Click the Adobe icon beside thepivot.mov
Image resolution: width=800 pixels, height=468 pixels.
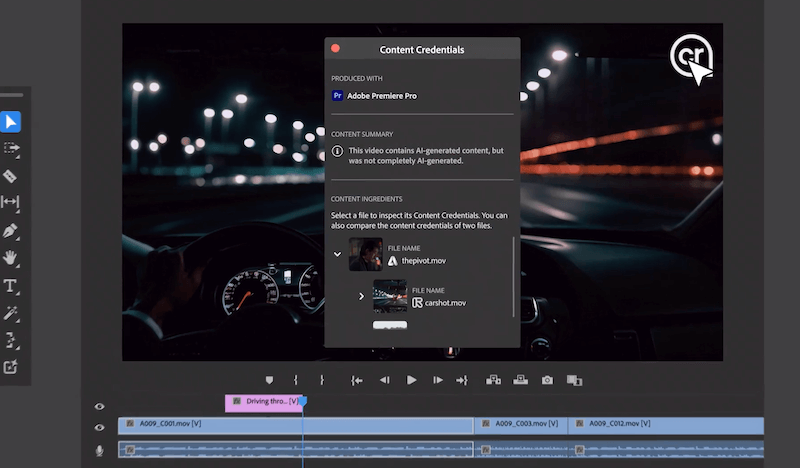[392, 261]
